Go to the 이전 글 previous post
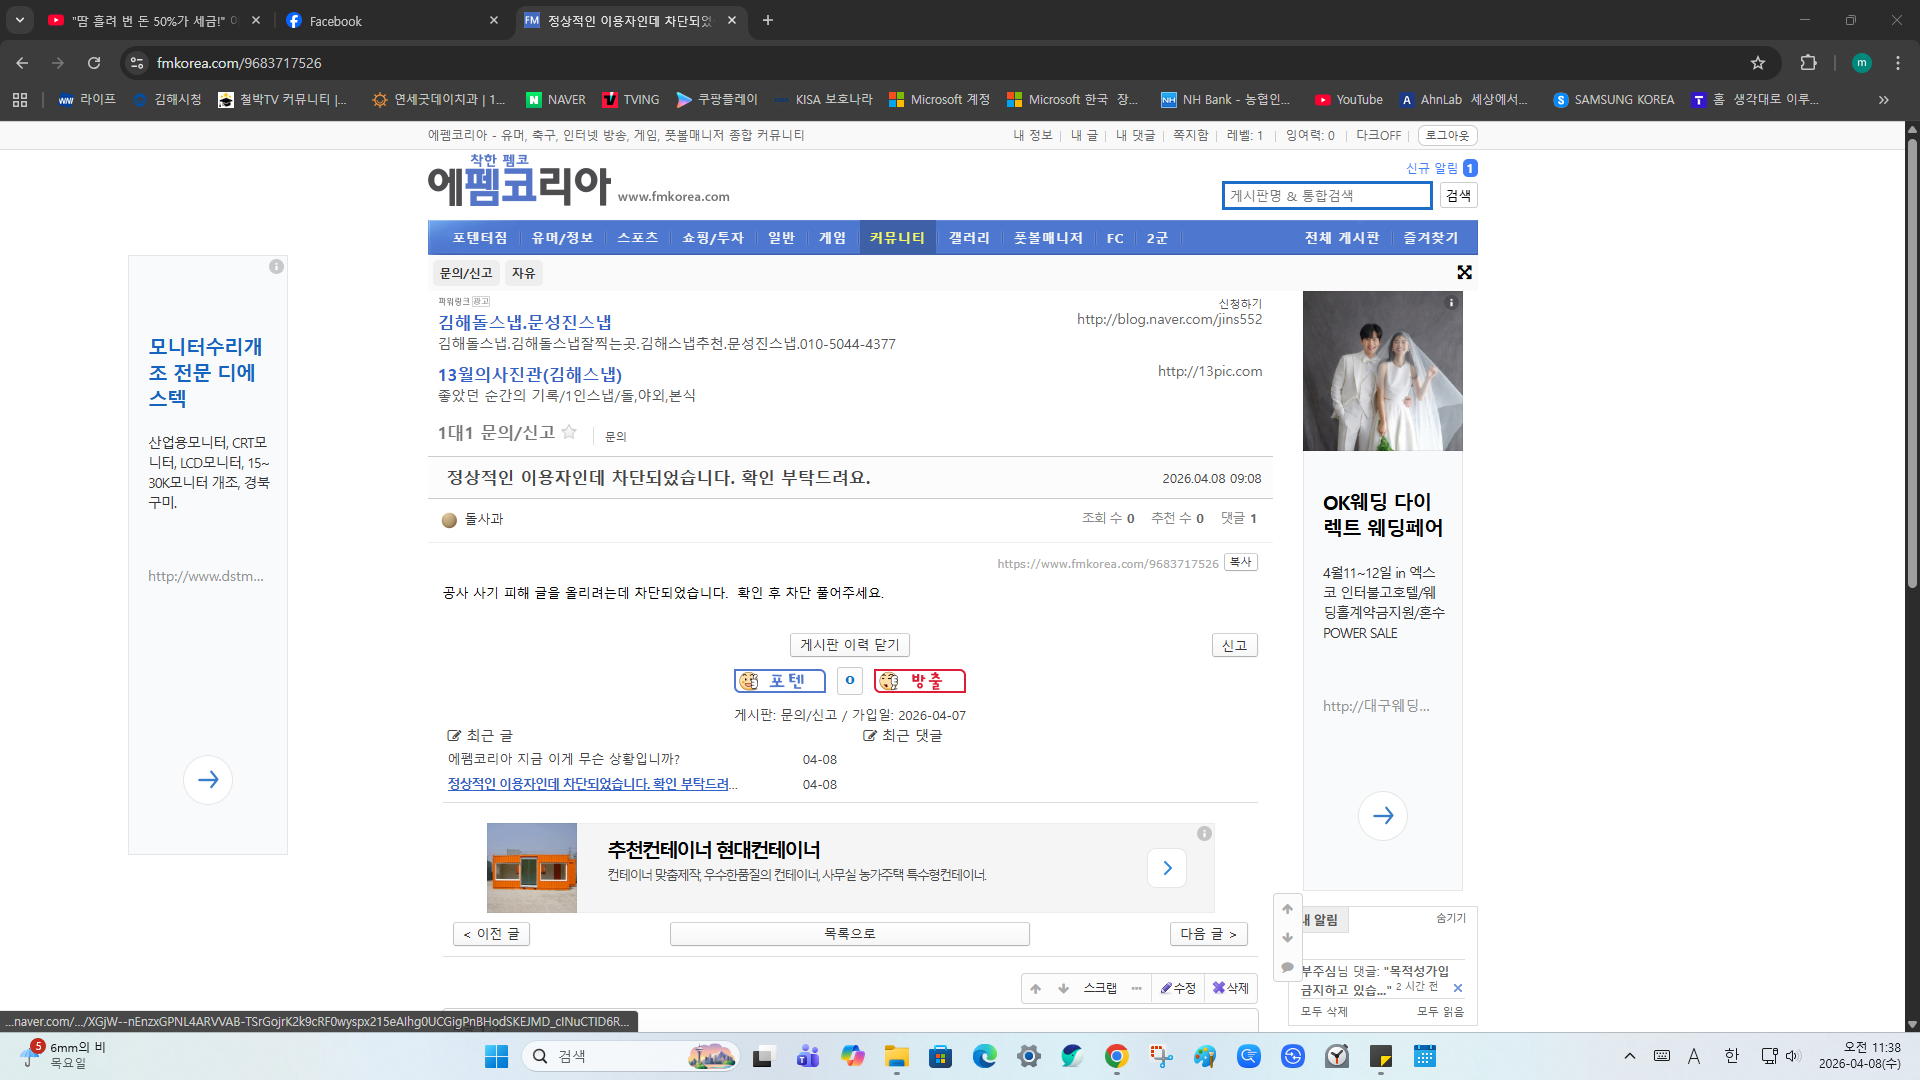1920x1080 pixels. [x=491, y=934]
